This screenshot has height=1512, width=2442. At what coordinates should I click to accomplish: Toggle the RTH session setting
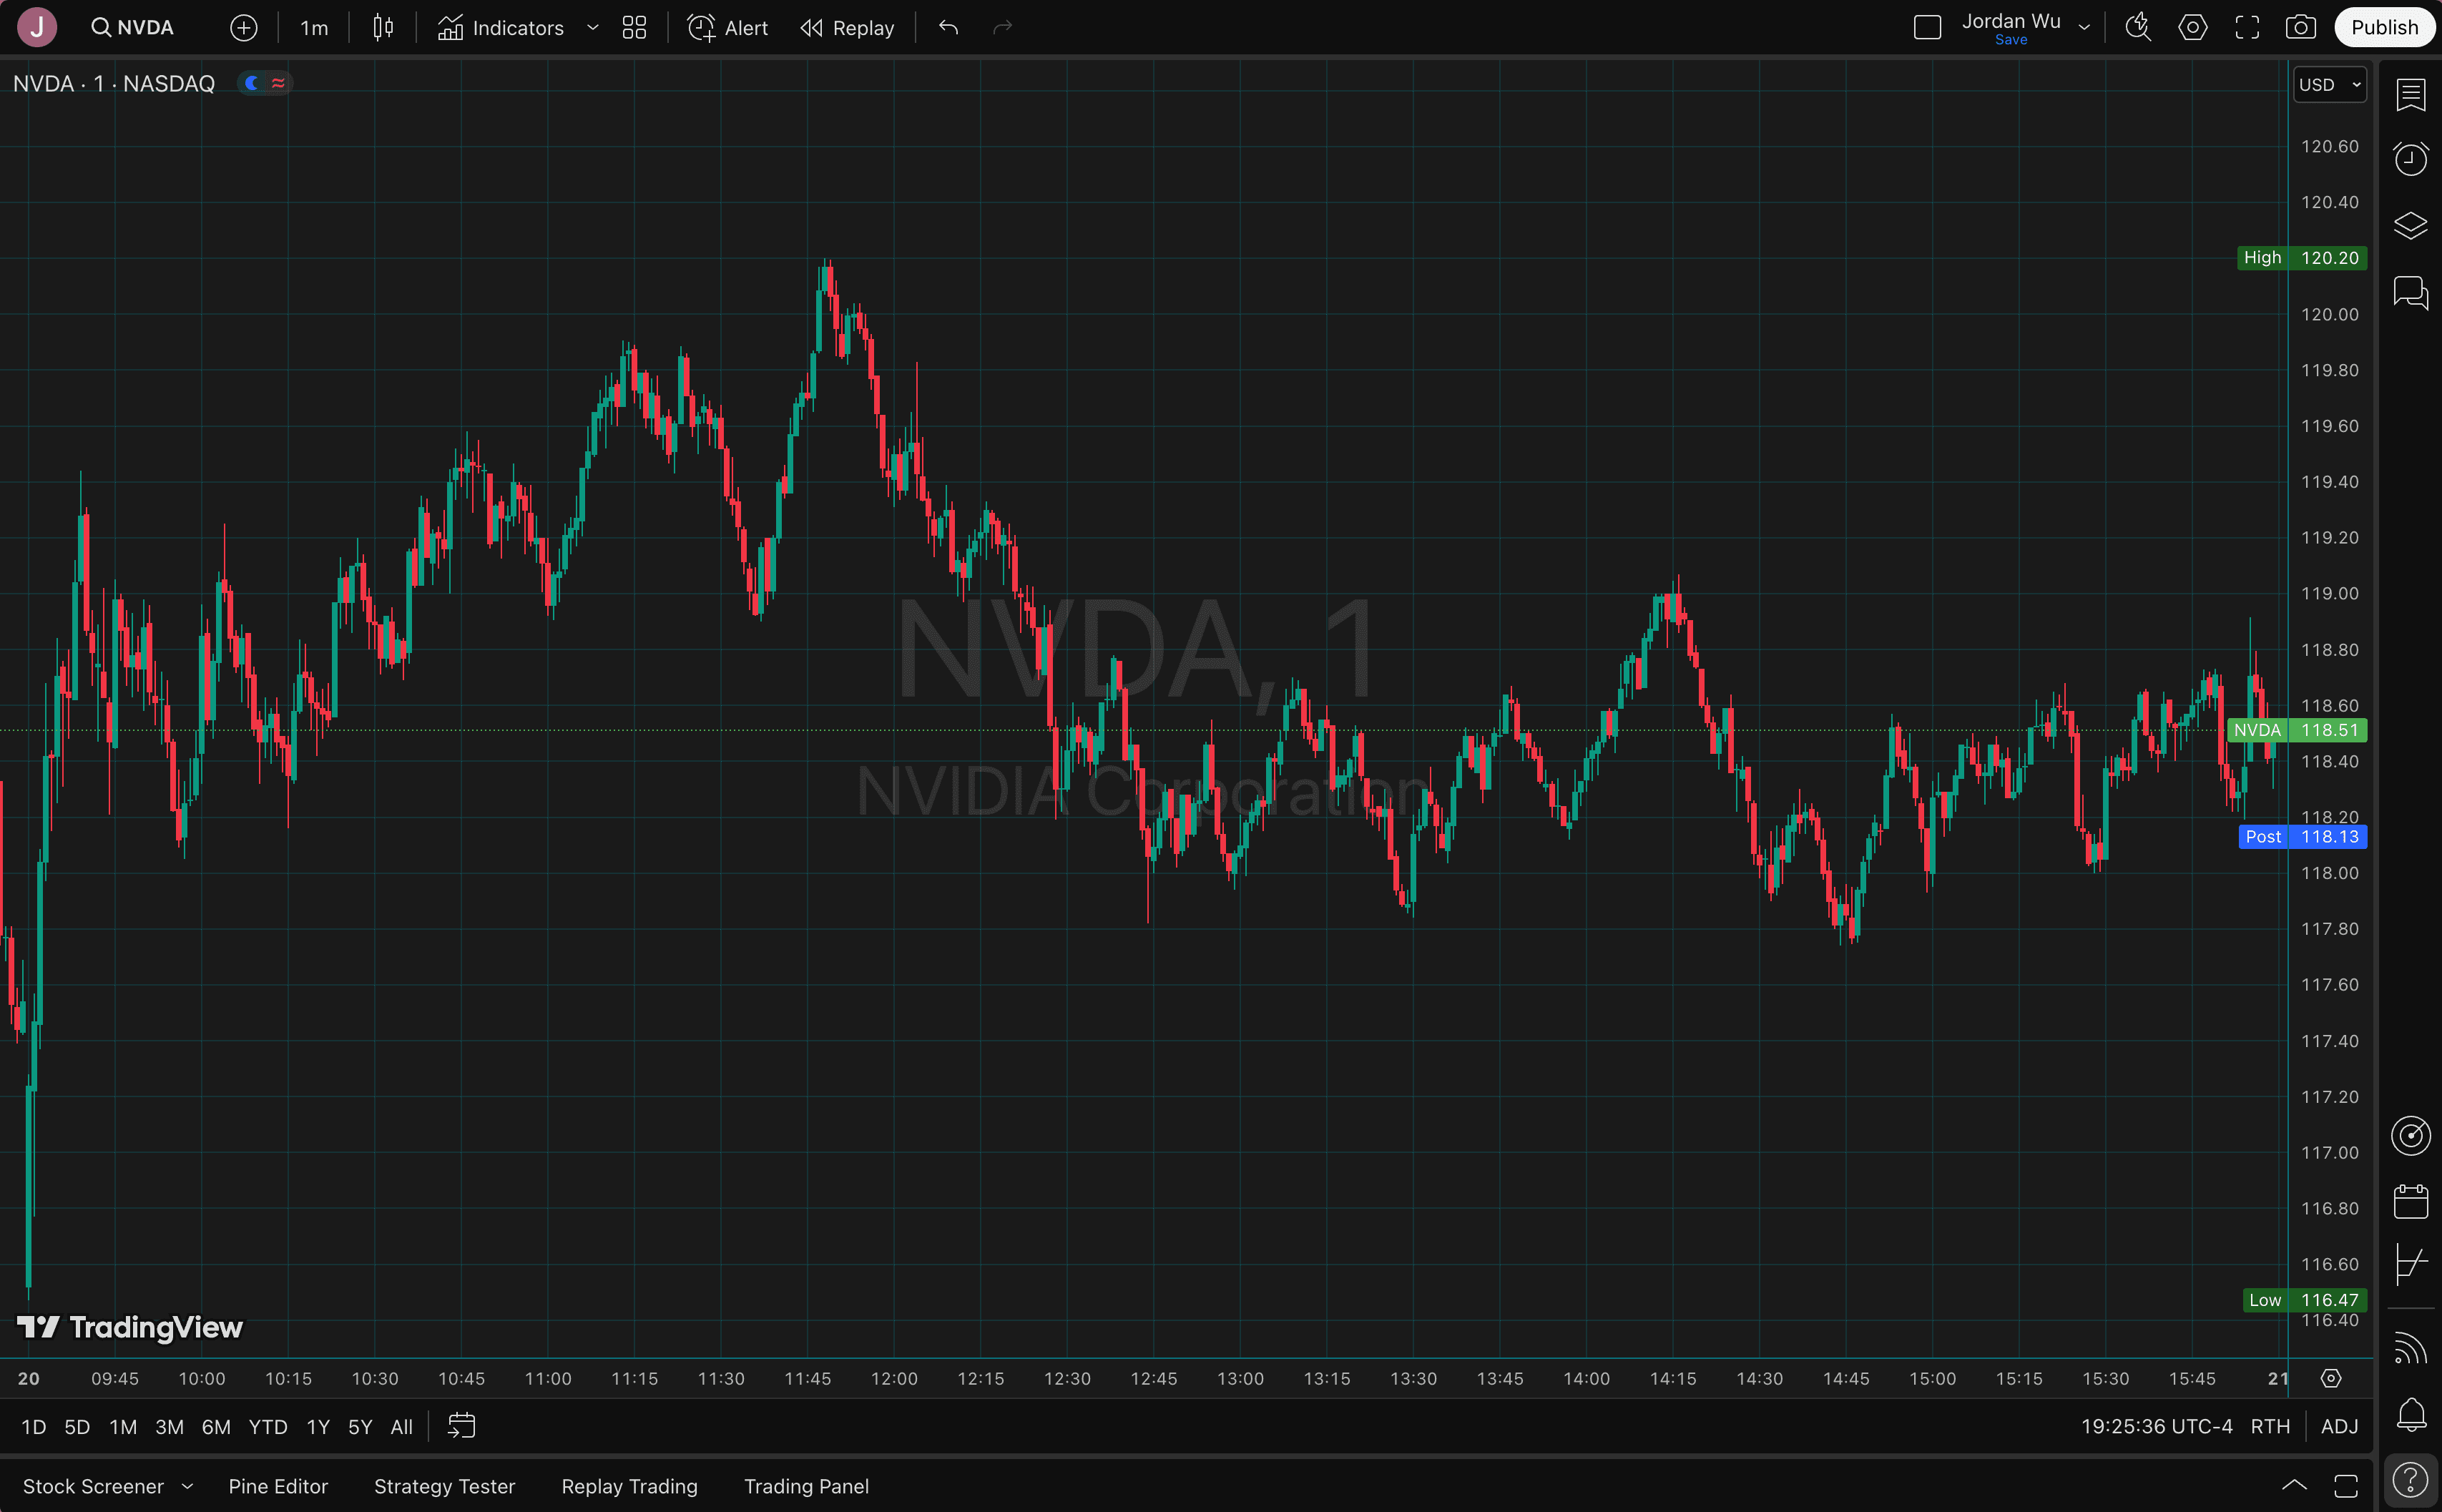click(2269, 1426)
